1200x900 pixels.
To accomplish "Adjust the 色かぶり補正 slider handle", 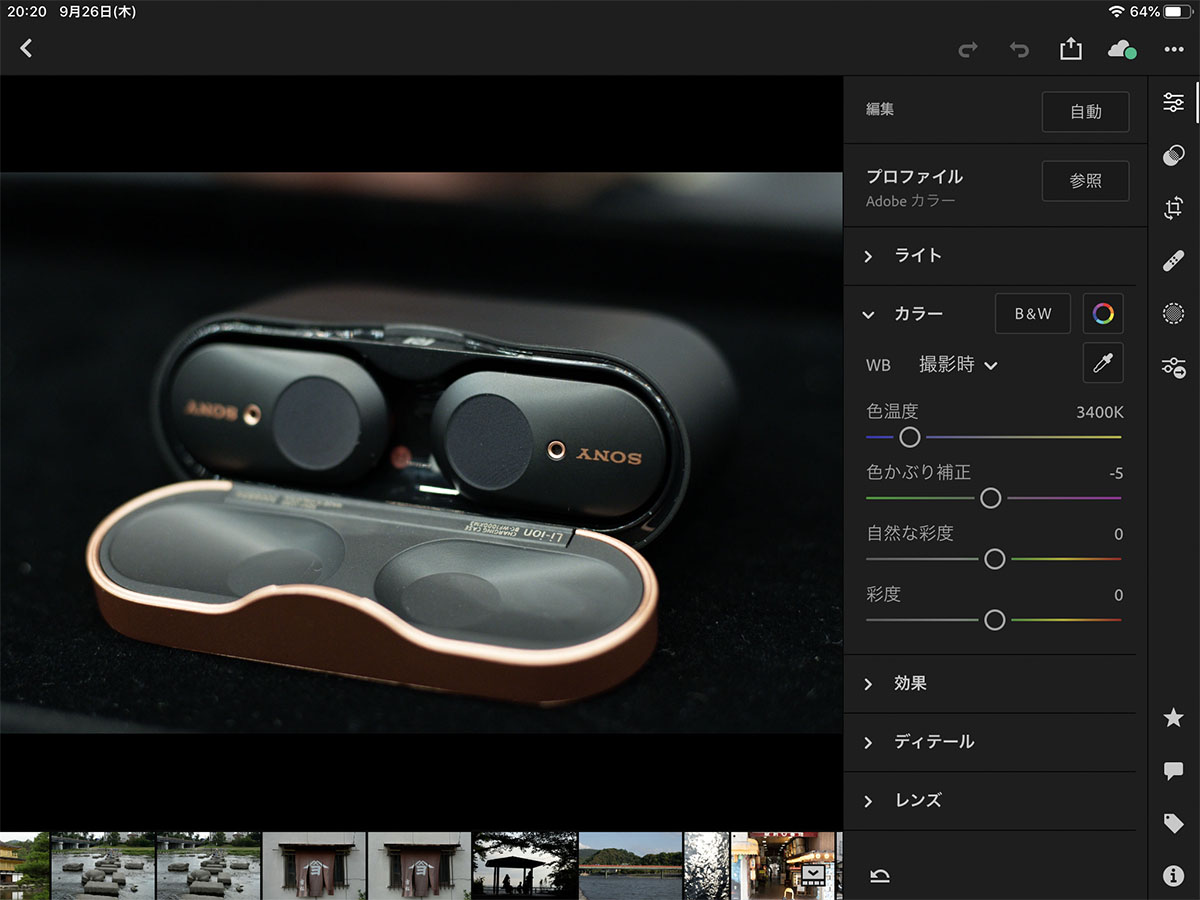I will [x=990, y=498].
